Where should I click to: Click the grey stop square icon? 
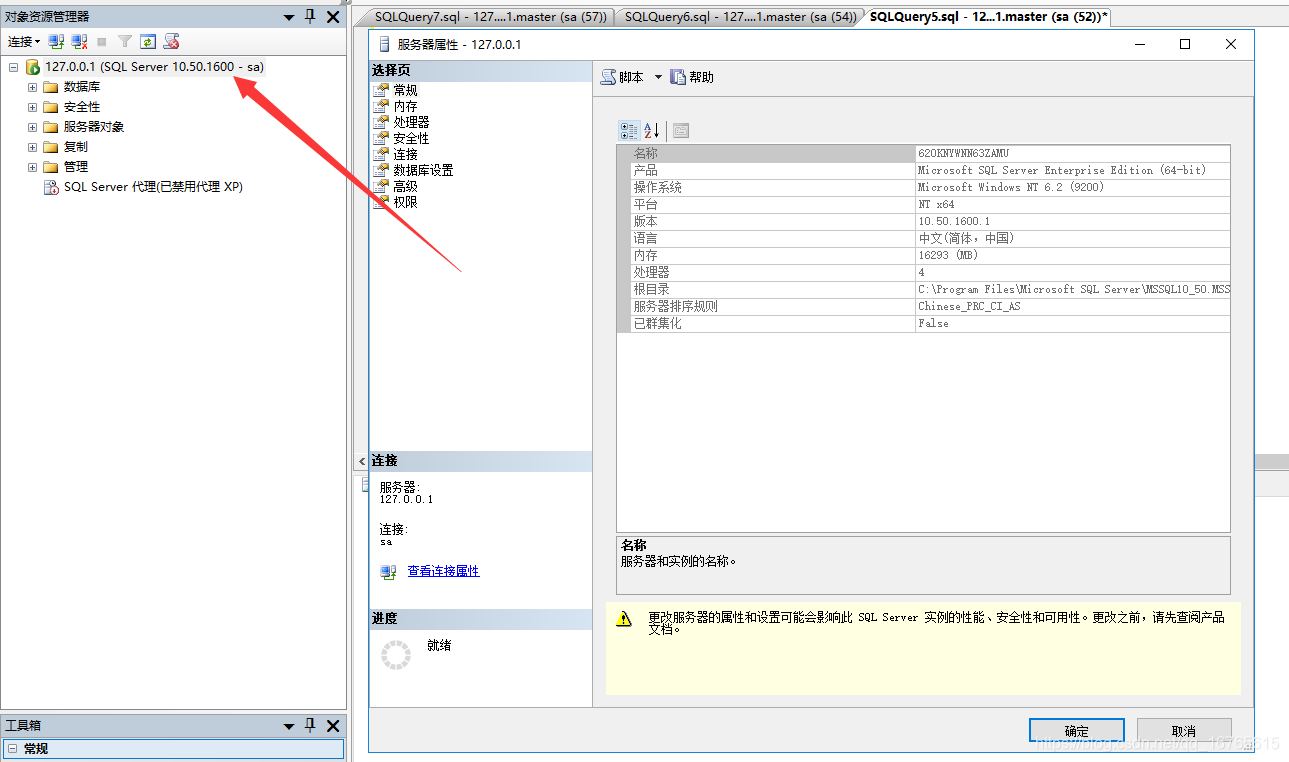(x=102, y=42)
